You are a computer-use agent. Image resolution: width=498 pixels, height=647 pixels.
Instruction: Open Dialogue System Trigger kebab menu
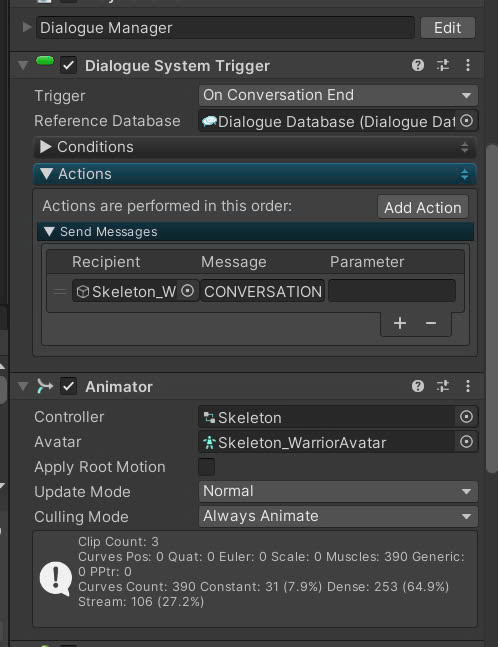[467, 65]
